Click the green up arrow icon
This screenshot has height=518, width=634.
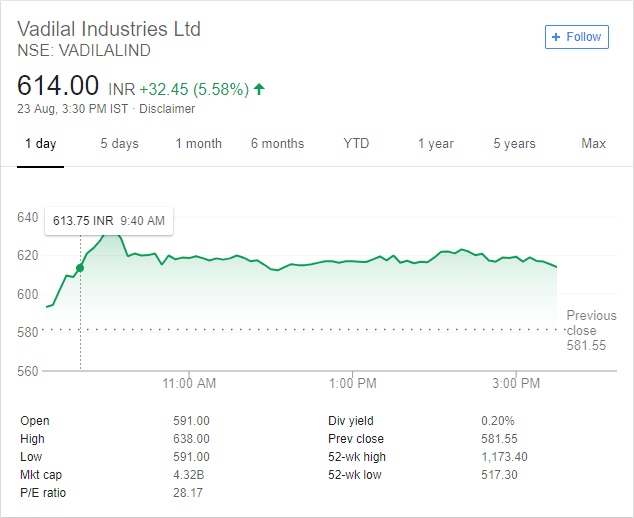coord(259,89)
